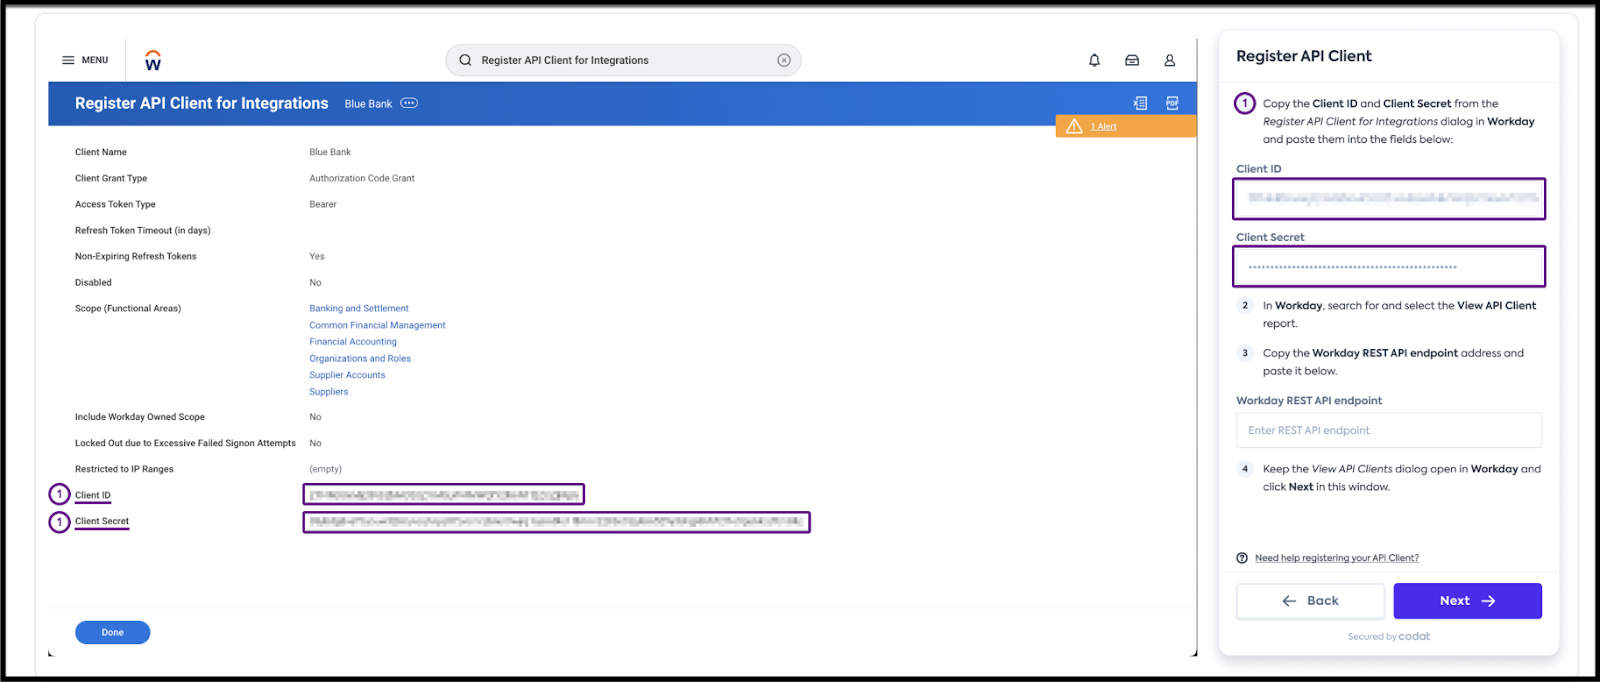Click the Secured by codat footer text
The image size is (1600, 682).
(x=1389, y=636)
